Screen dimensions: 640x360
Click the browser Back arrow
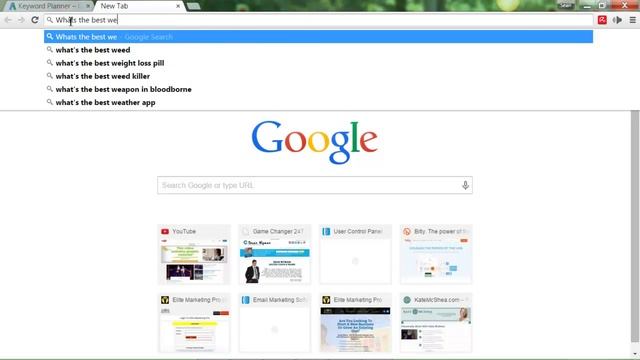point(8,20)
